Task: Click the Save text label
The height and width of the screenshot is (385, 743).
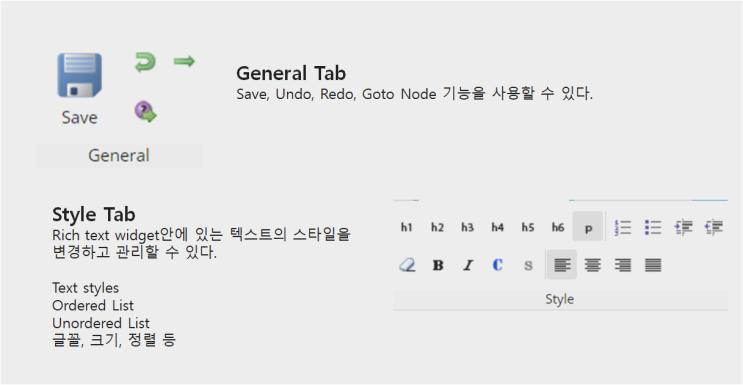Action: pyautogui.click(x=80, y=118)
